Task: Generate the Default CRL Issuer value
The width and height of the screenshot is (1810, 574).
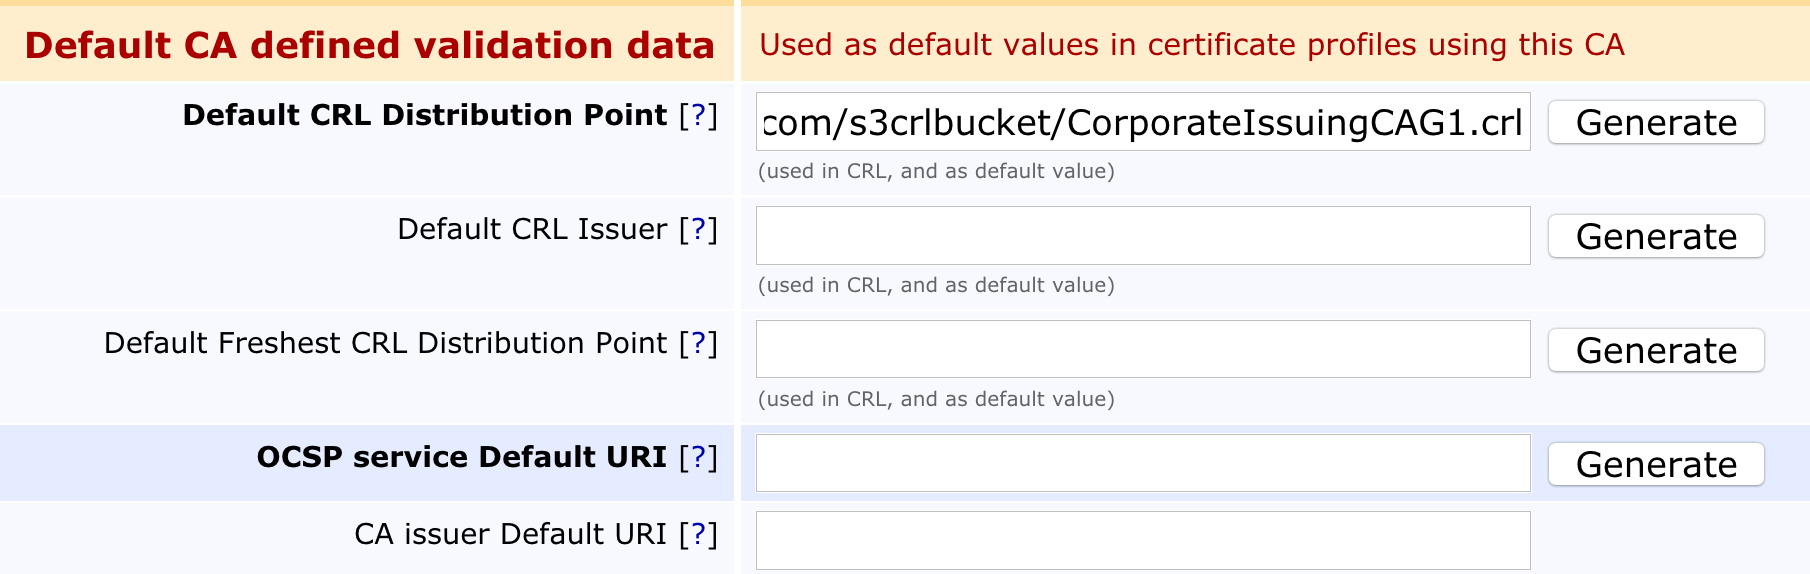Action: click(1655, 237)
